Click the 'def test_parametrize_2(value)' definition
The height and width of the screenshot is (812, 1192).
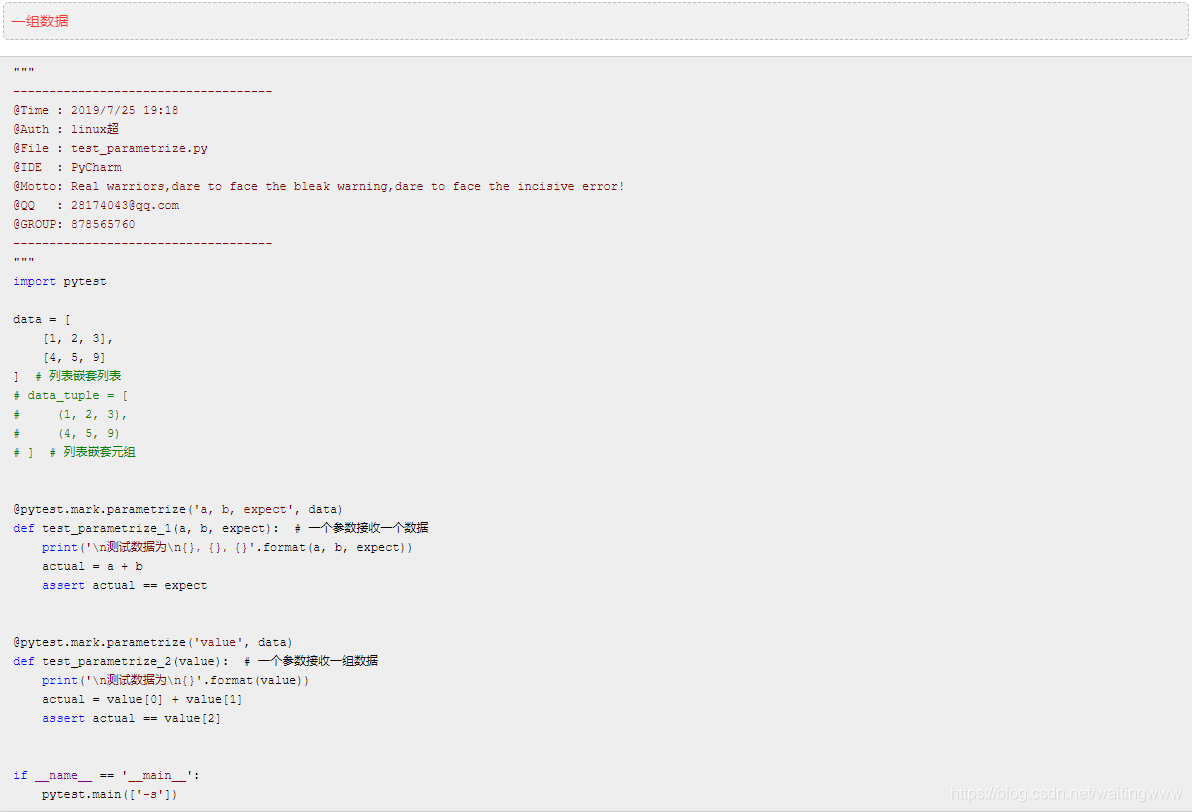[121, 661]
